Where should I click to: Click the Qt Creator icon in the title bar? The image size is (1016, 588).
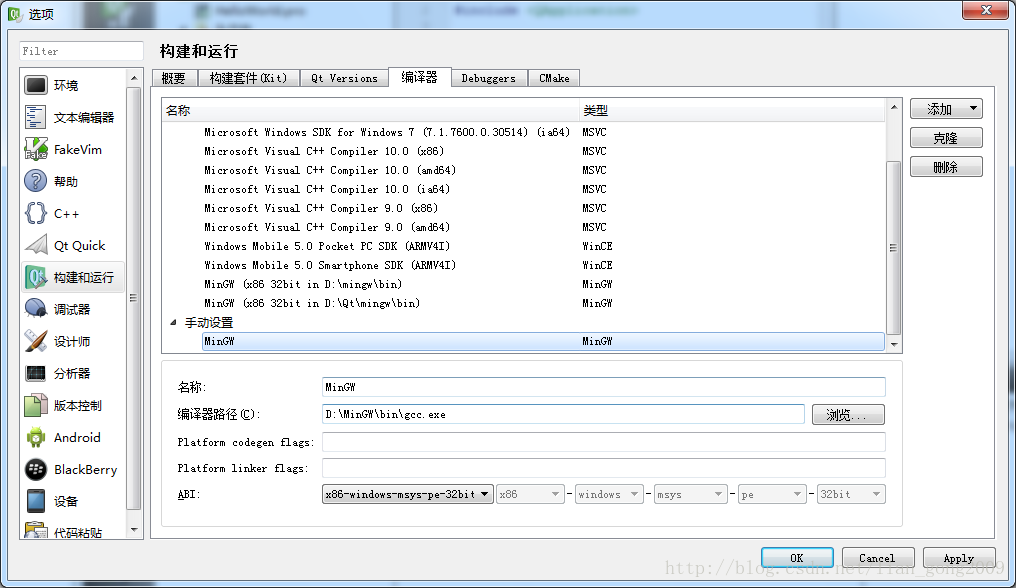(16, 14)
